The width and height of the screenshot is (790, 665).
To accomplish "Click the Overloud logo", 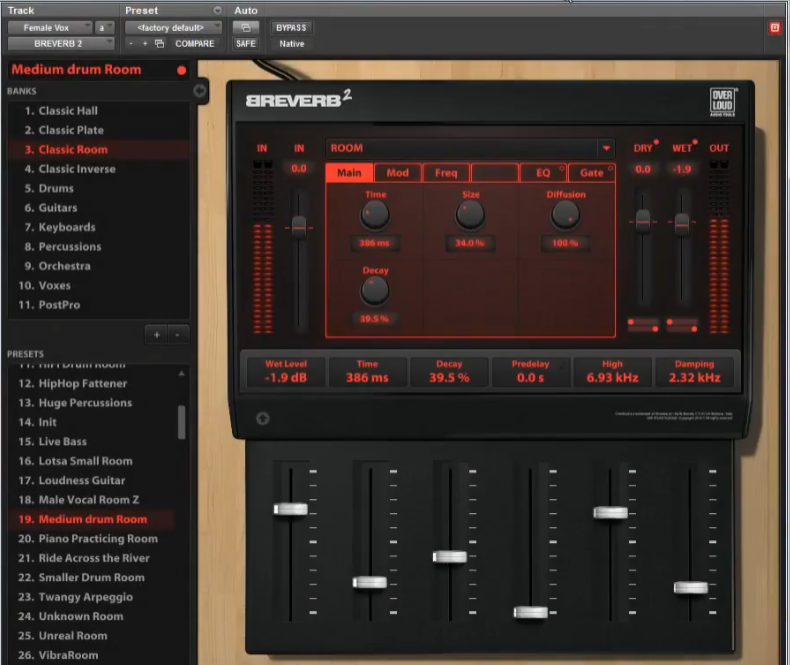I will [722, 102].
